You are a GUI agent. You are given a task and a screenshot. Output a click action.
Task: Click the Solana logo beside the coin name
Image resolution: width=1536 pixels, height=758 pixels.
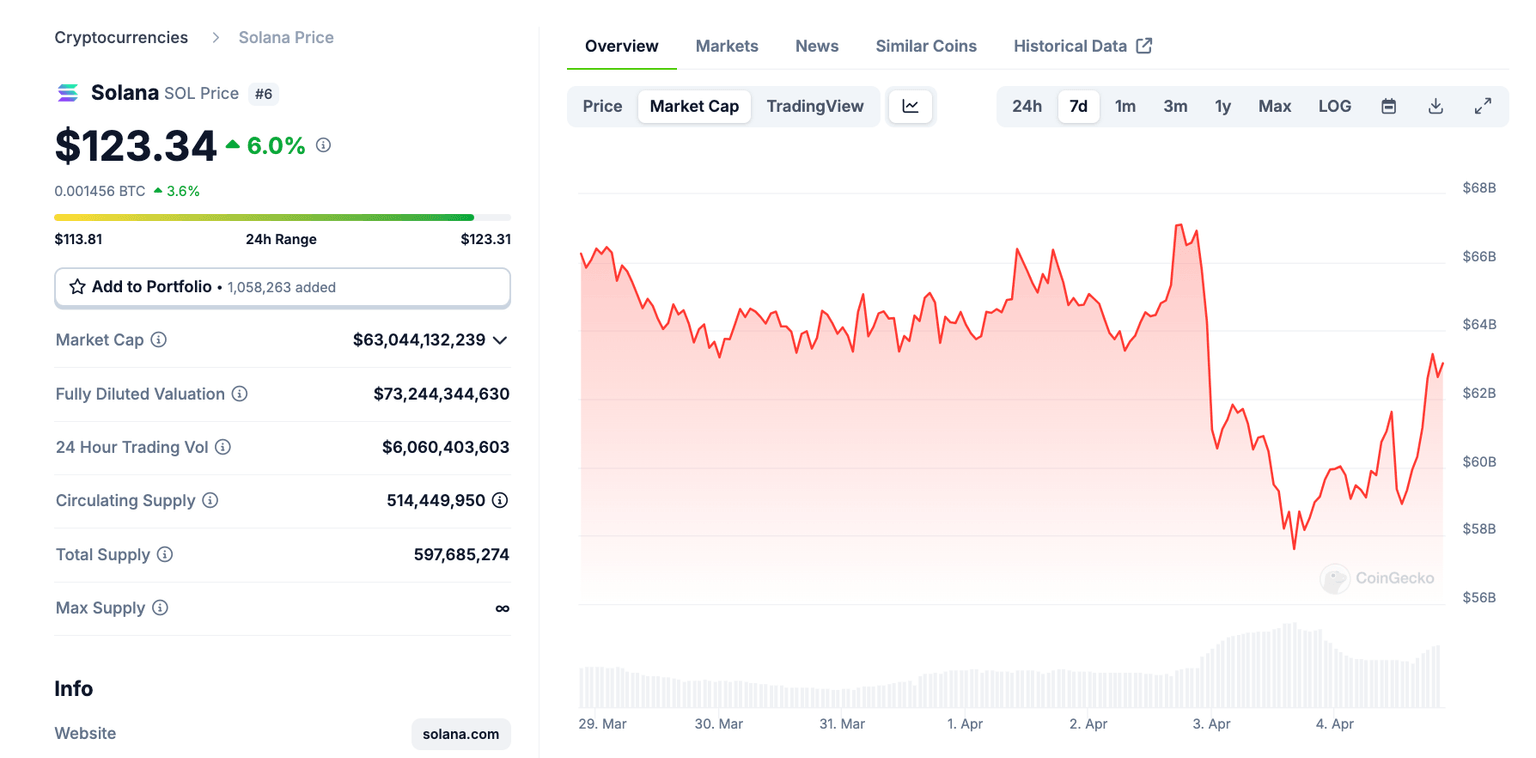point(66,92)
